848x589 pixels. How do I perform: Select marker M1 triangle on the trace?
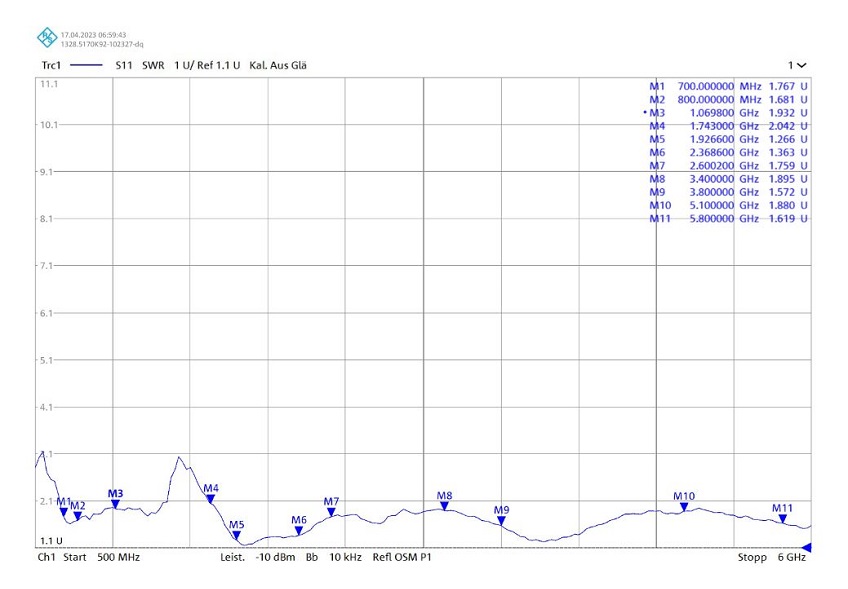(x=64, y=512)
